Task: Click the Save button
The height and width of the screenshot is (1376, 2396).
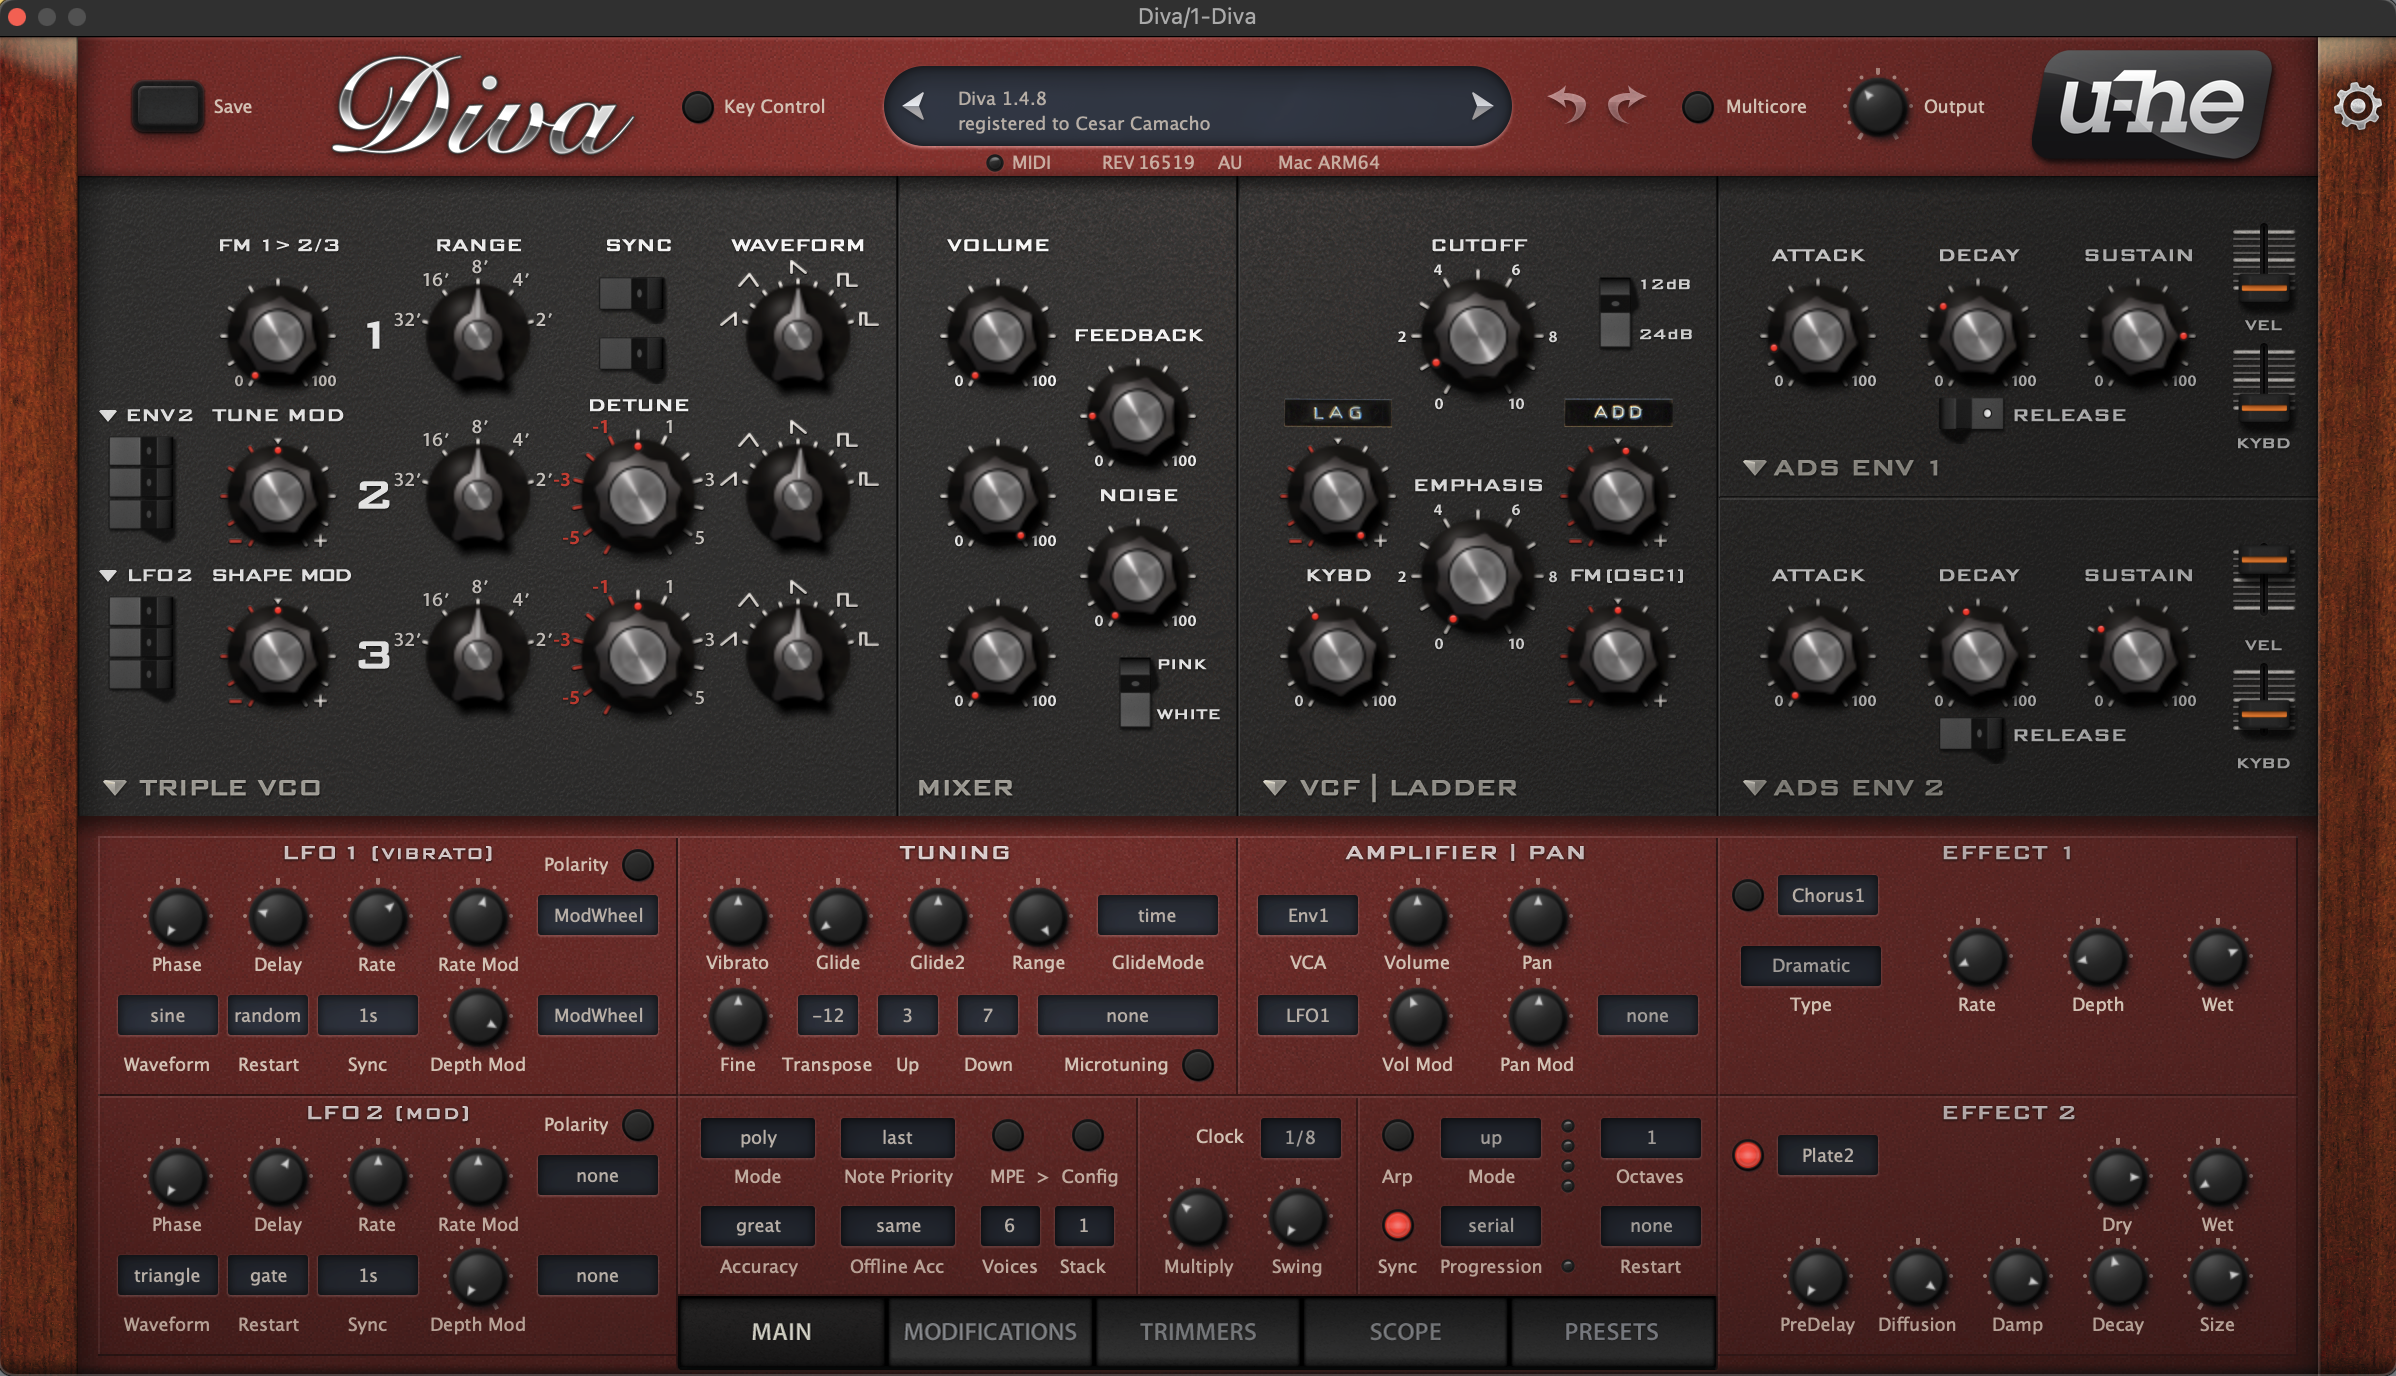Action: click(x=167, y=106)
